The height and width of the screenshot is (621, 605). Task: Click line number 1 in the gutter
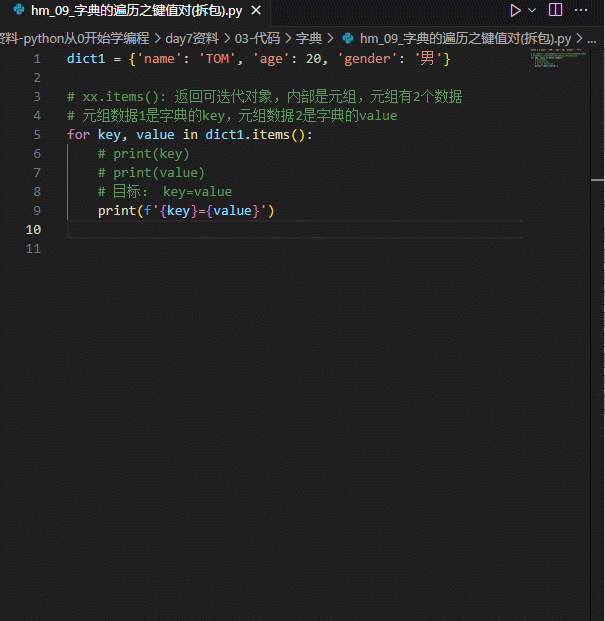coord(37,59)
